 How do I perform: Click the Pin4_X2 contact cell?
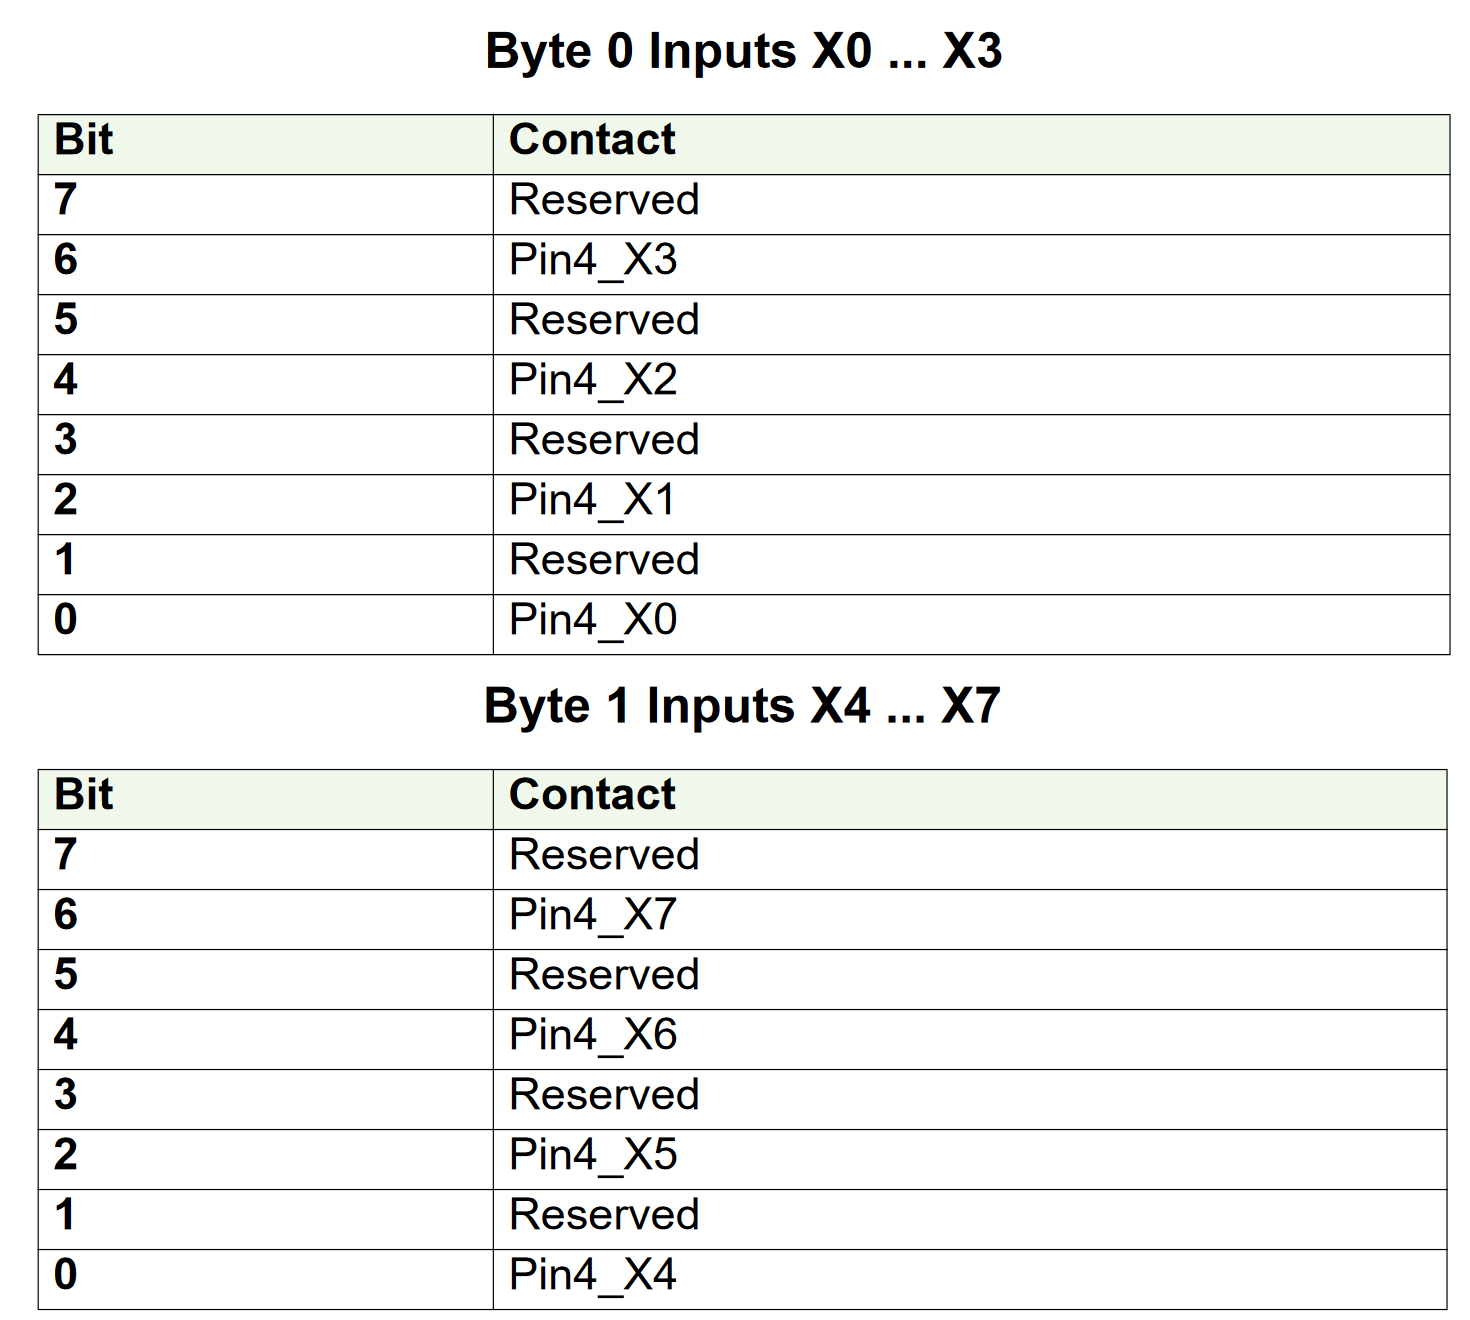[x=593, y=380]
